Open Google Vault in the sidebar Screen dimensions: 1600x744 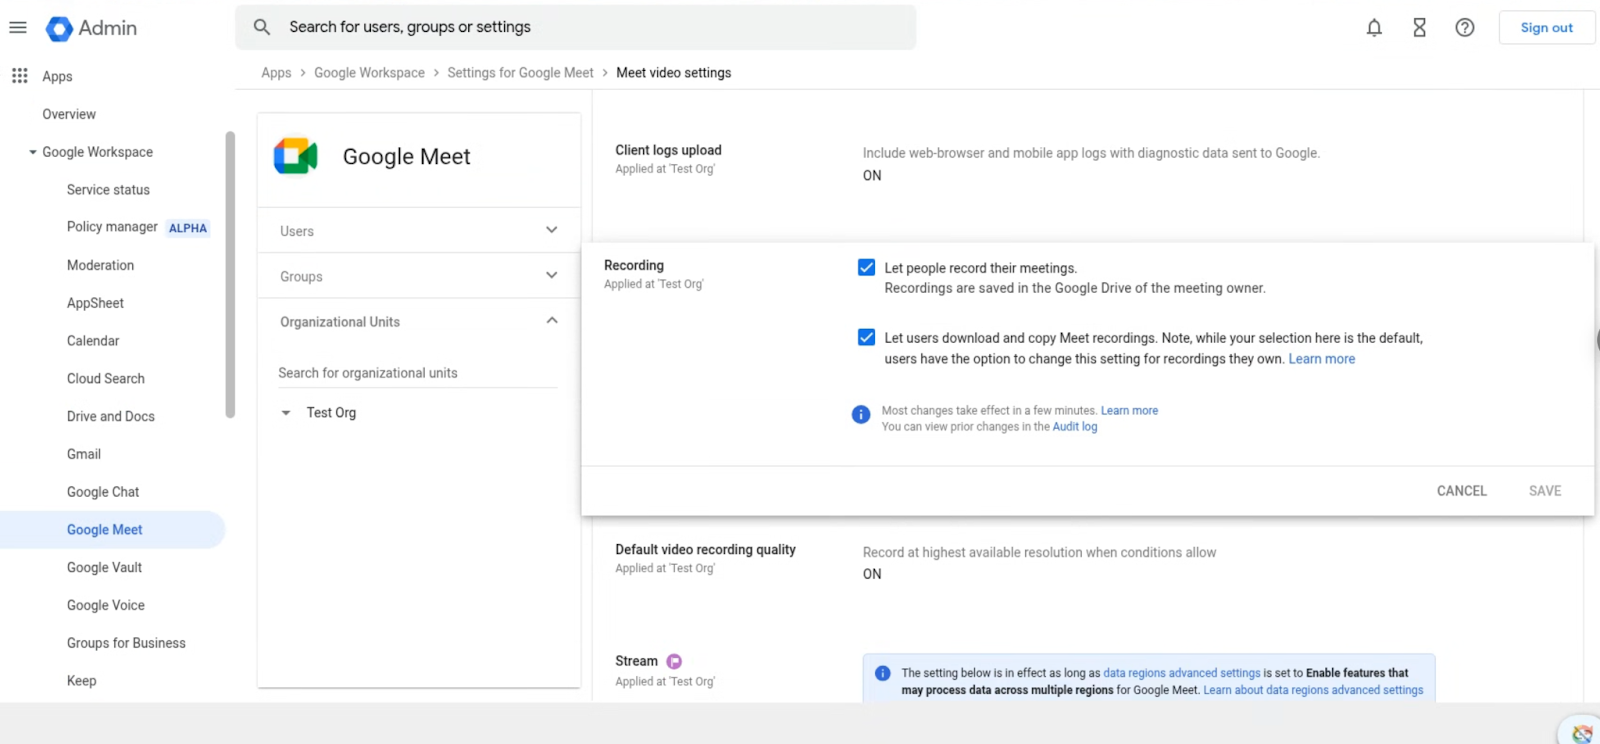point(104,567)
